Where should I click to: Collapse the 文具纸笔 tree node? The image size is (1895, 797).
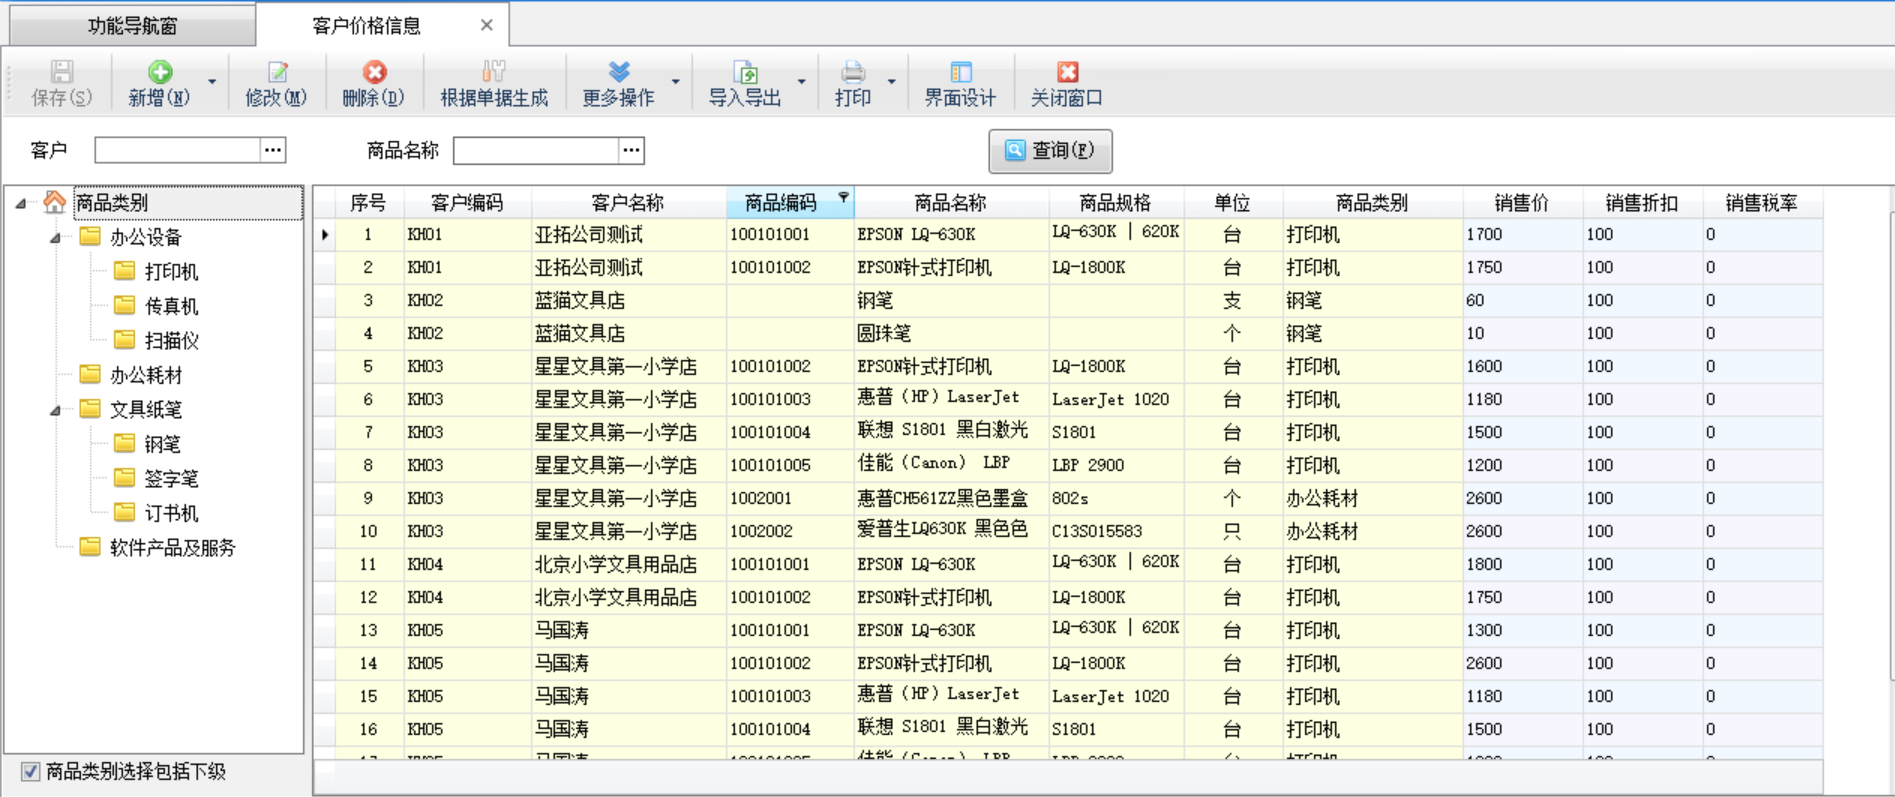56,410
